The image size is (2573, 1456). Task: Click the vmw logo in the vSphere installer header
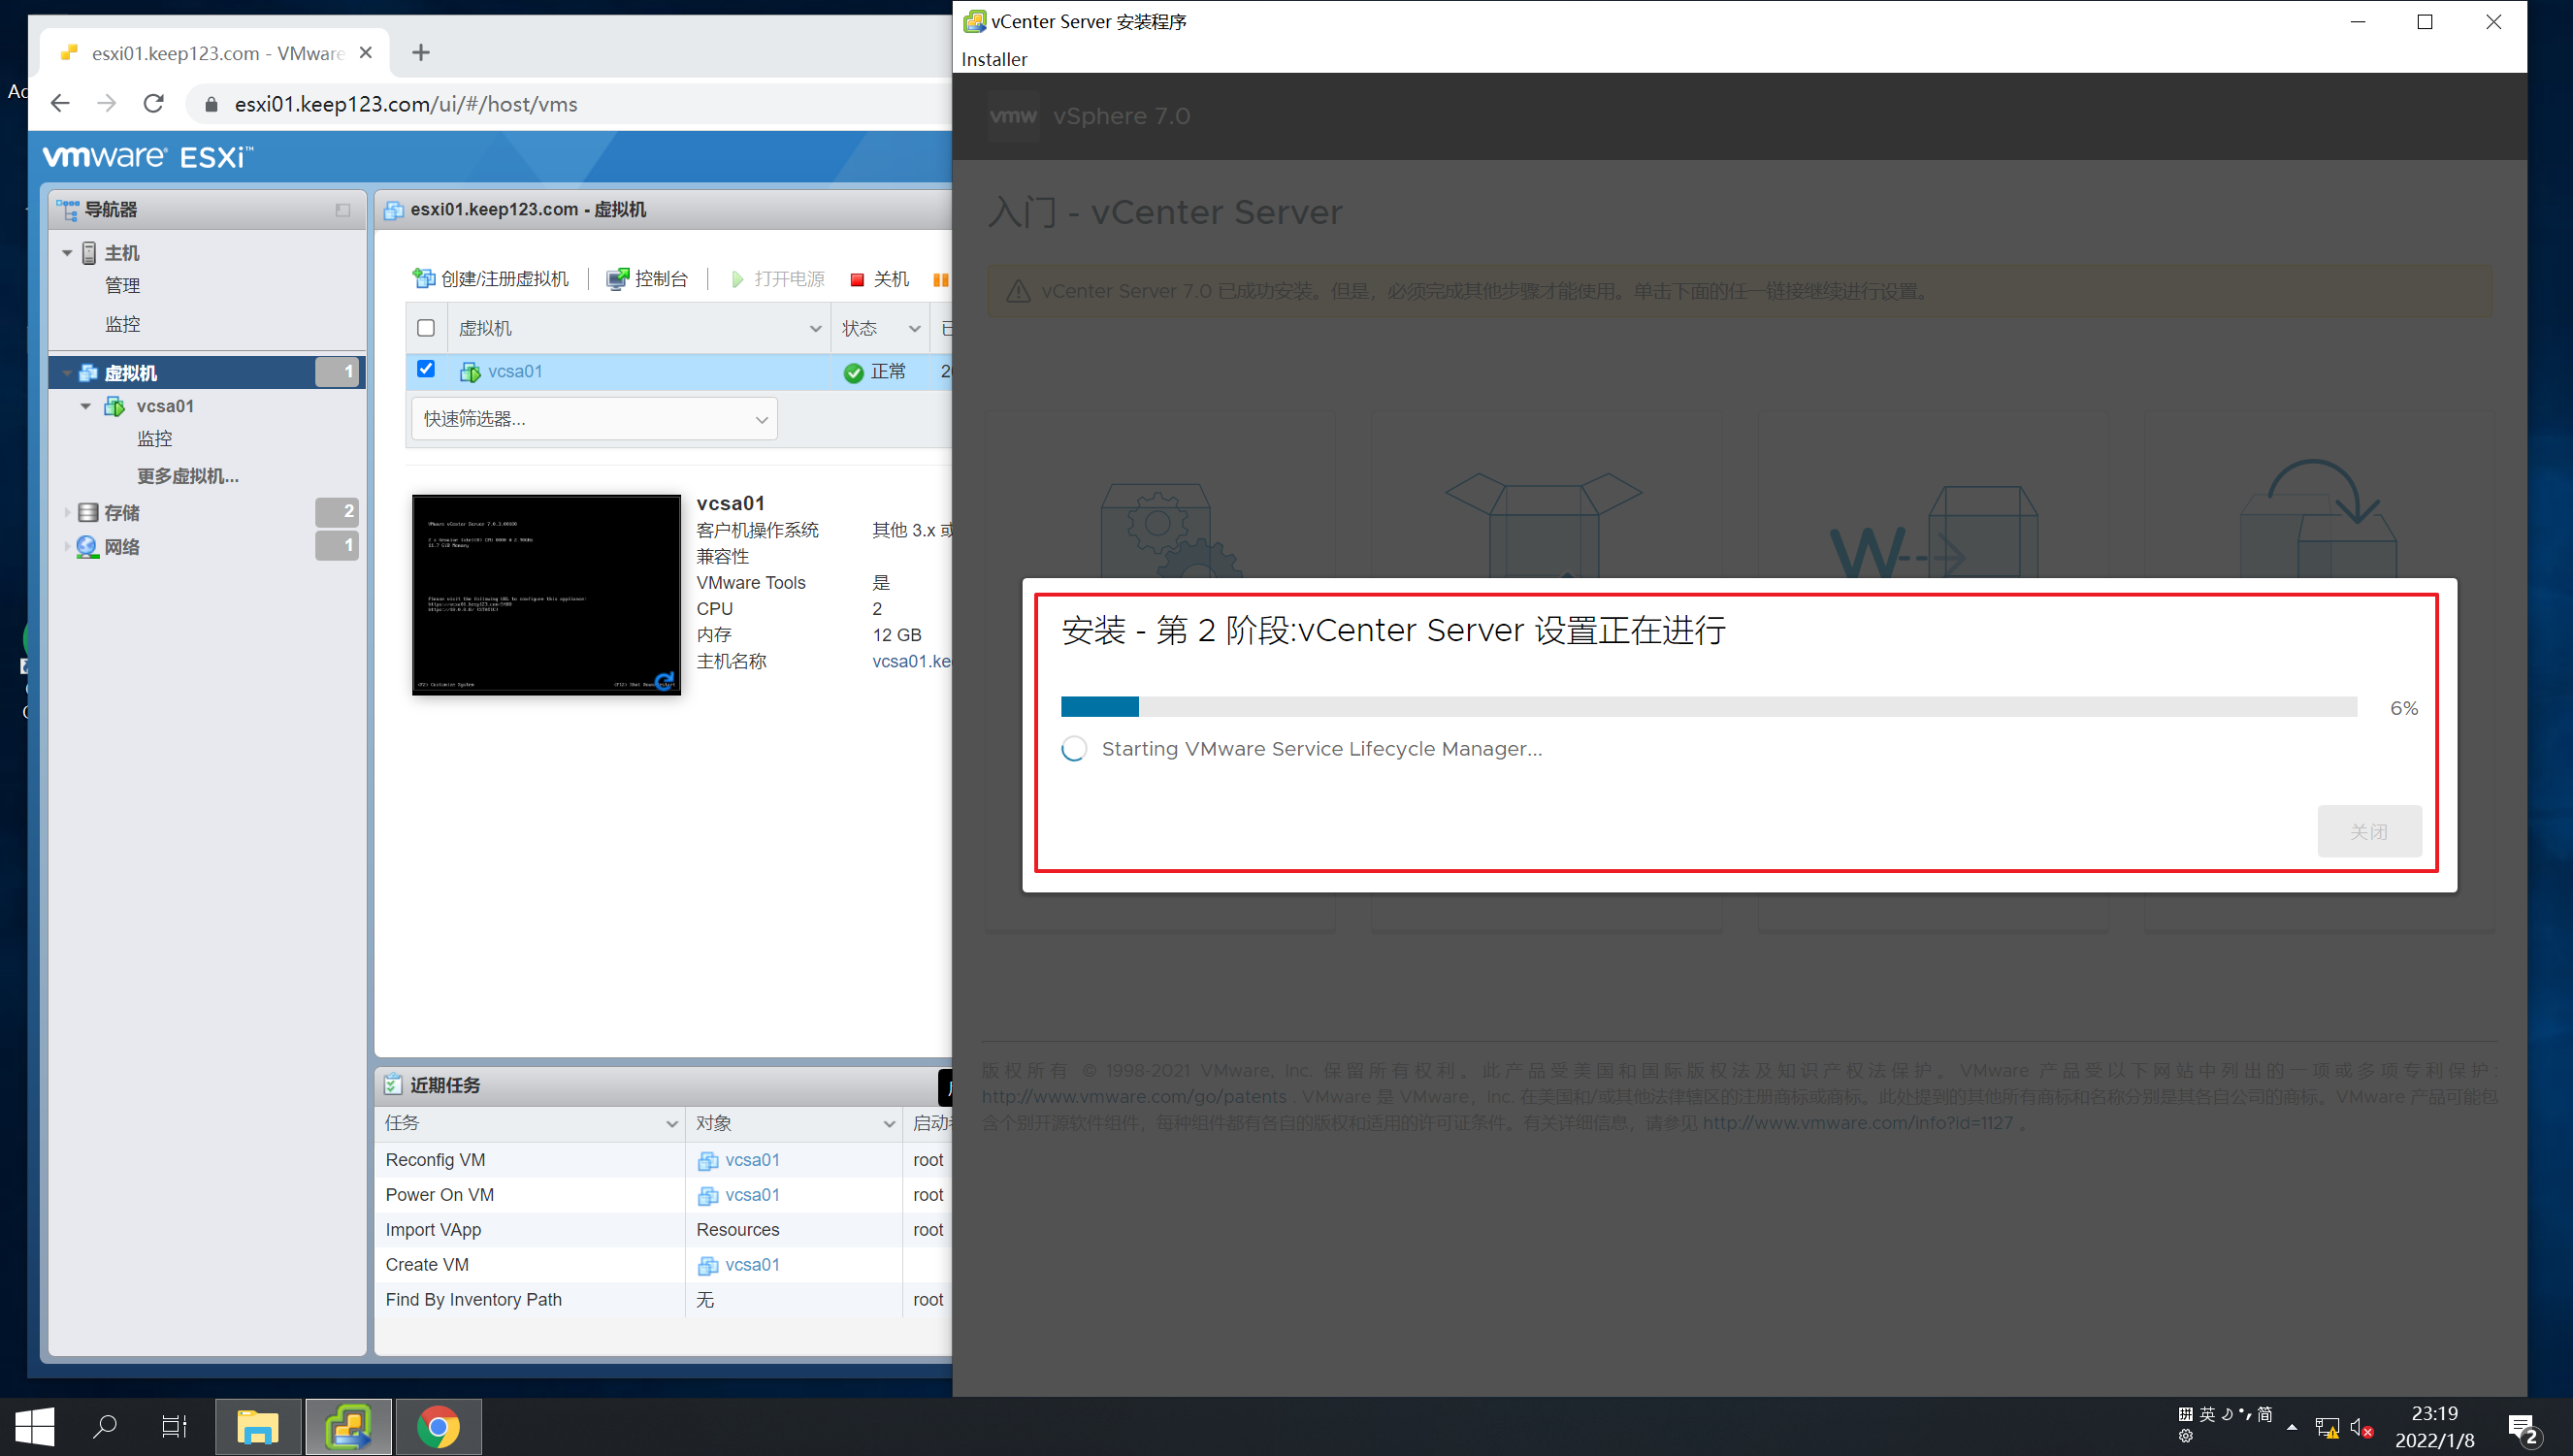point(1014,116)
